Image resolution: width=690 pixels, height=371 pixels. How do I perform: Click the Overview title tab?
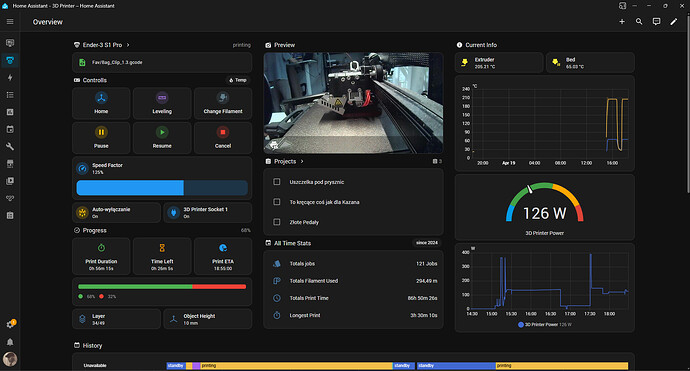tap(48, 22)
